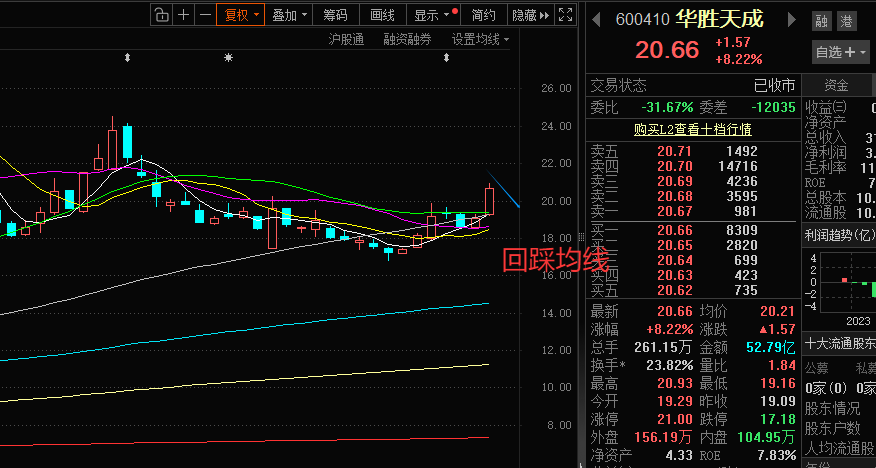Click the 港 badge icon

(x=847, y=21)
